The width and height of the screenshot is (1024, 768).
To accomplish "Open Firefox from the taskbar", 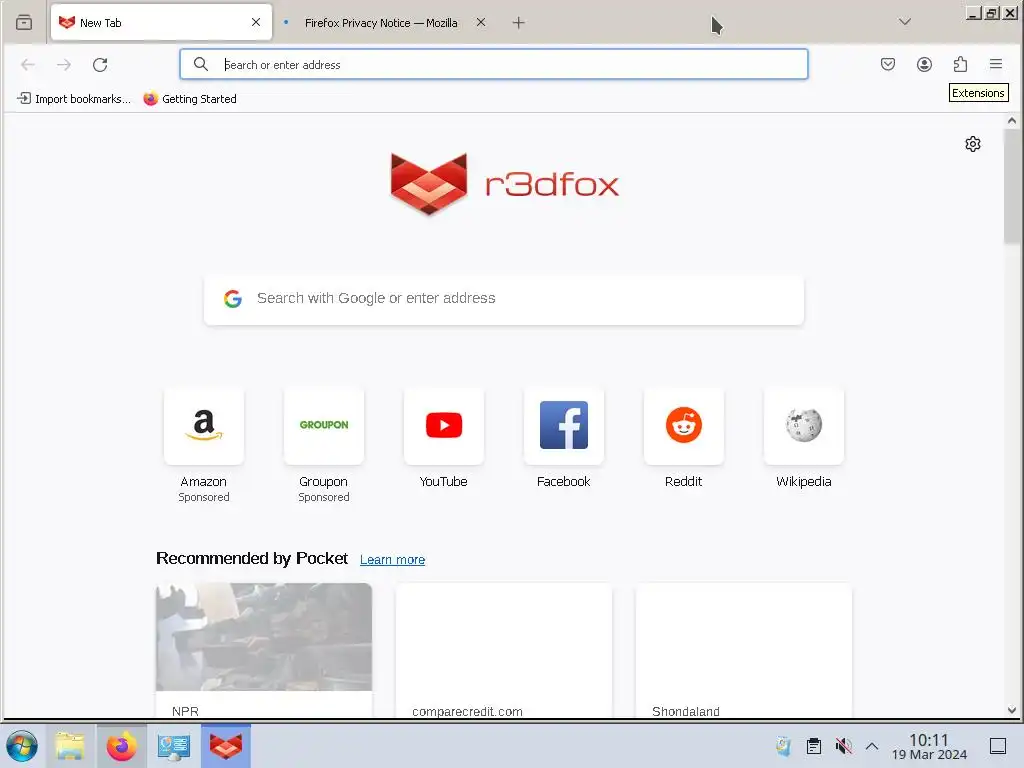I will (x=121, y=746).
